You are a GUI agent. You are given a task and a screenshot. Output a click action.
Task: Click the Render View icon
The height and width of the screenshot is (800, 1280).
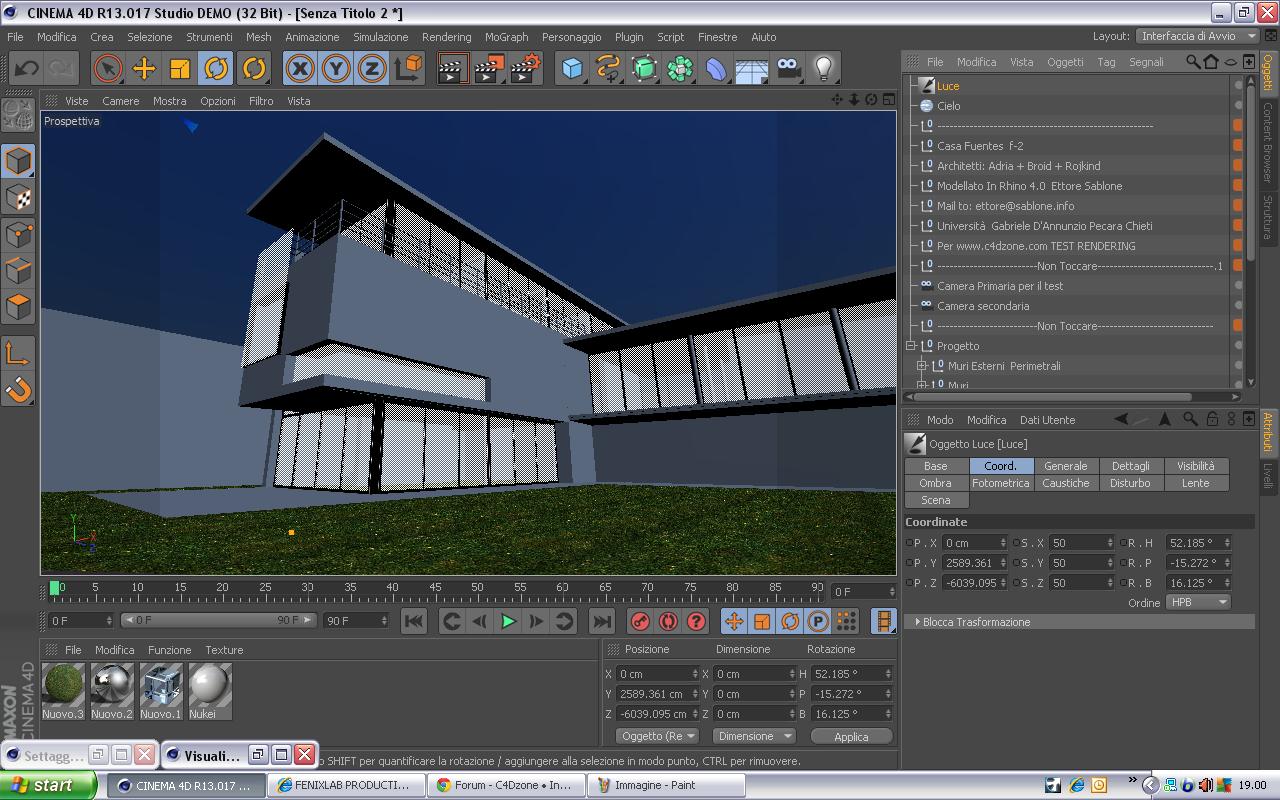click(x=453, y=68)
